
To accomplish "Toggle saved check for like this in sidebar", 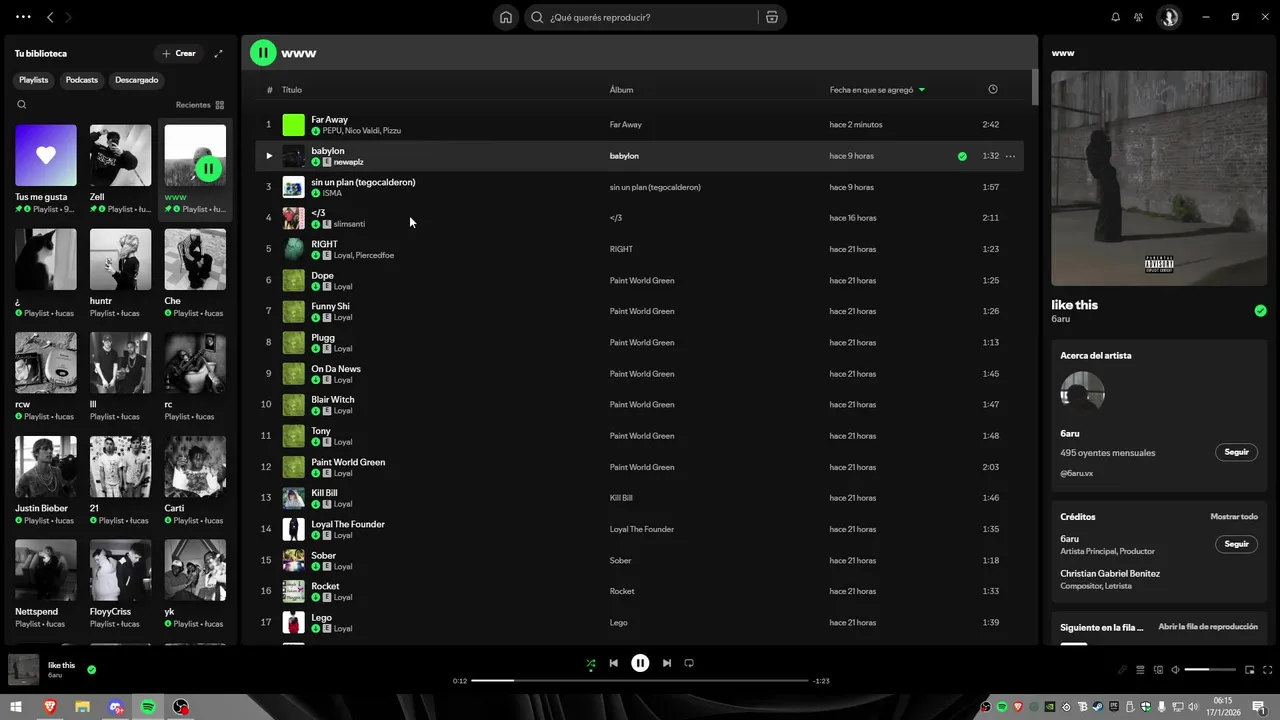I will pos(1260,311).
